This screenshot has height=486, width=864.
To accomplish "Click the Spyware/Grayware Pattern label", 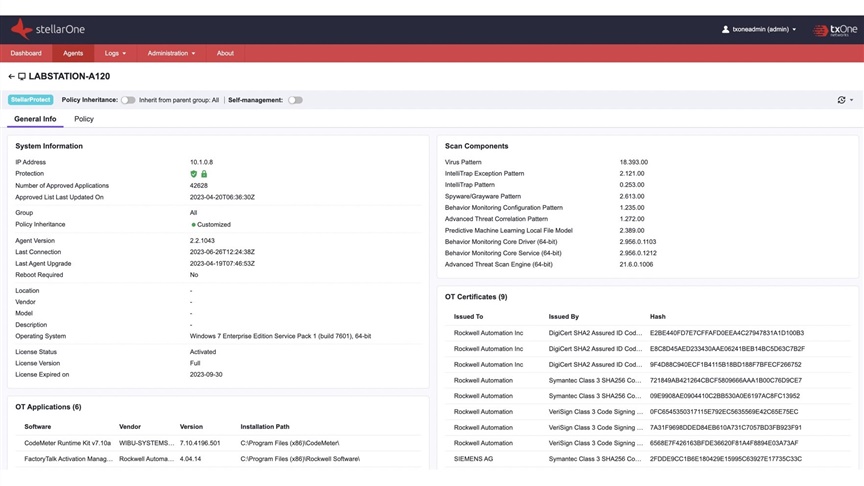I will (483, 196).
